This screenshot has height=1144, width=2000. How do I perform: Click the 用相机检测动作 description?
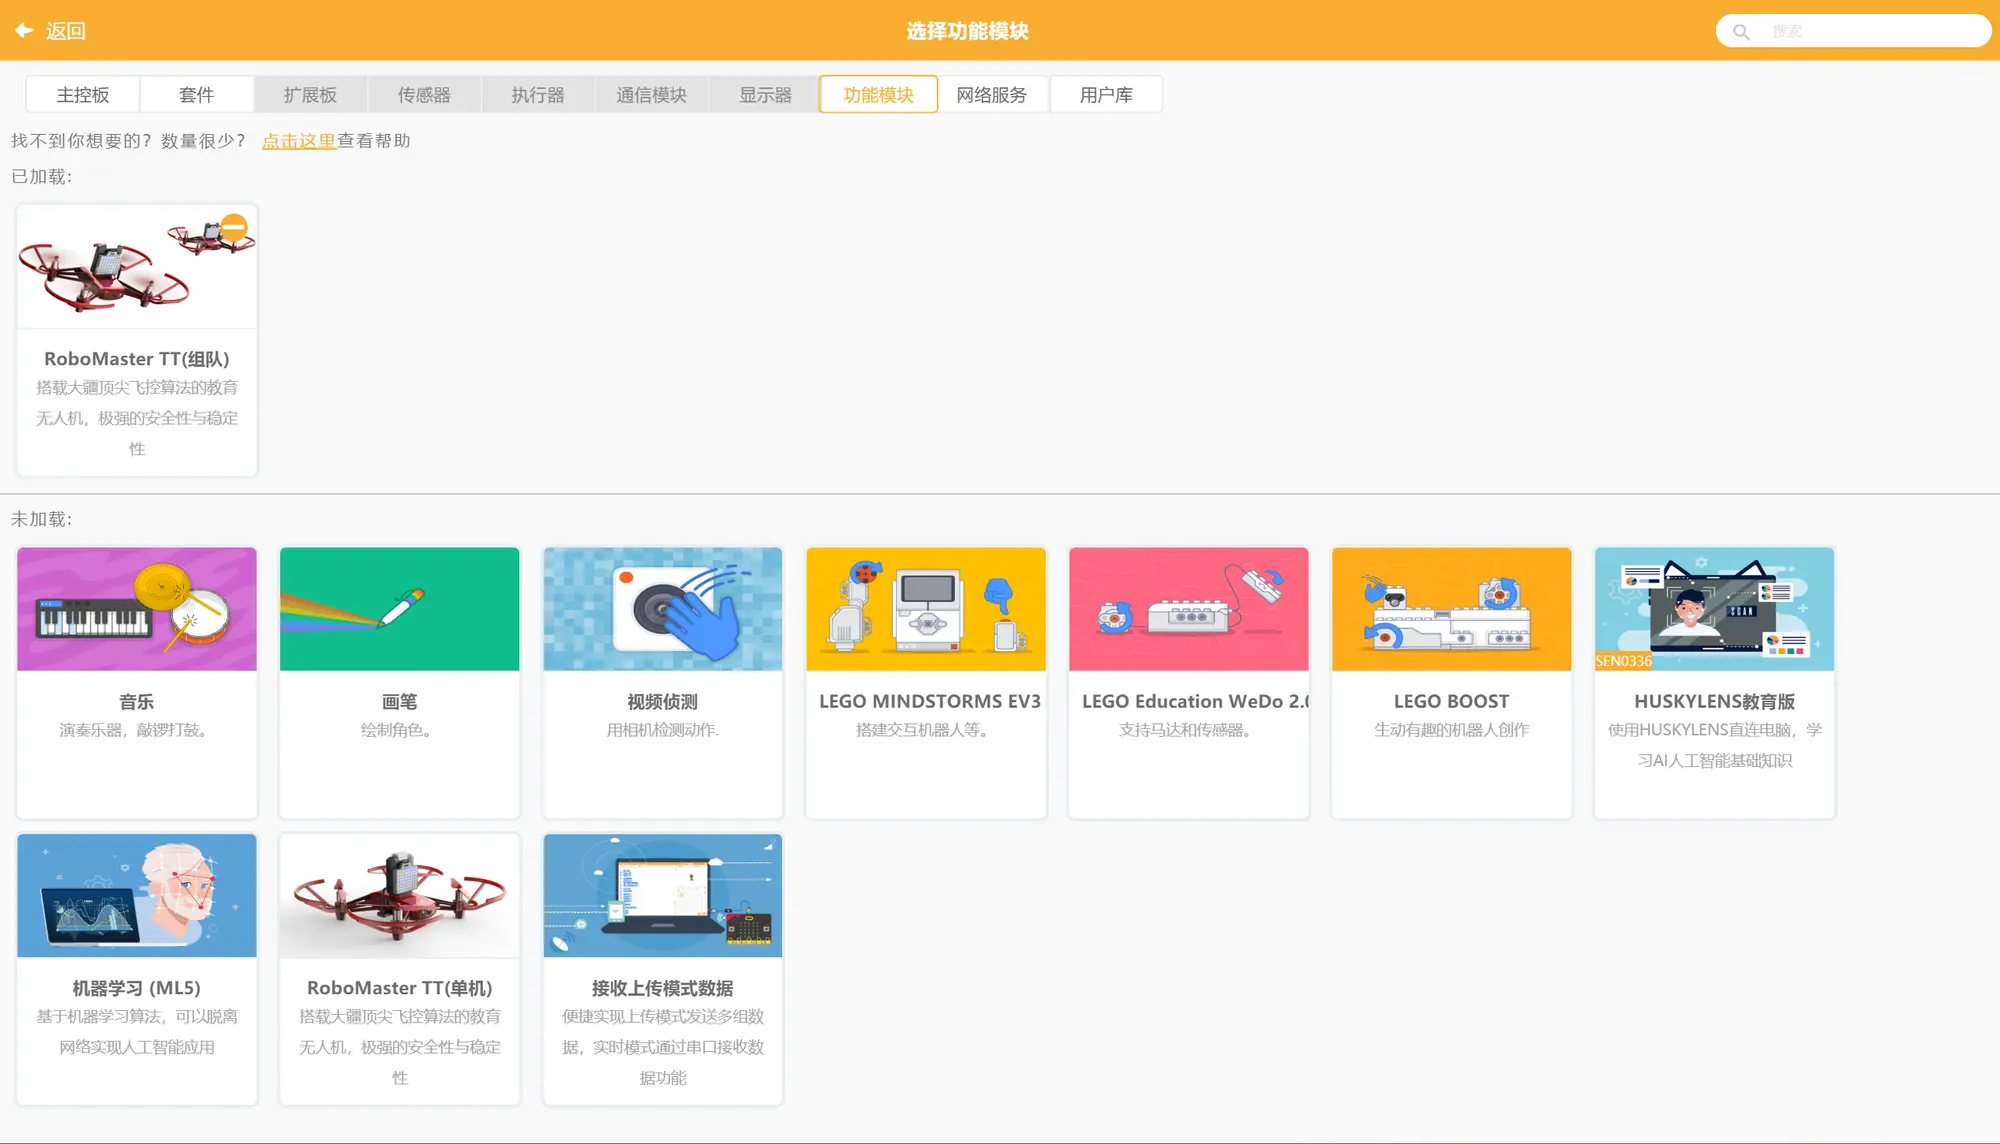pyautogui.click(x=663, y=731)
